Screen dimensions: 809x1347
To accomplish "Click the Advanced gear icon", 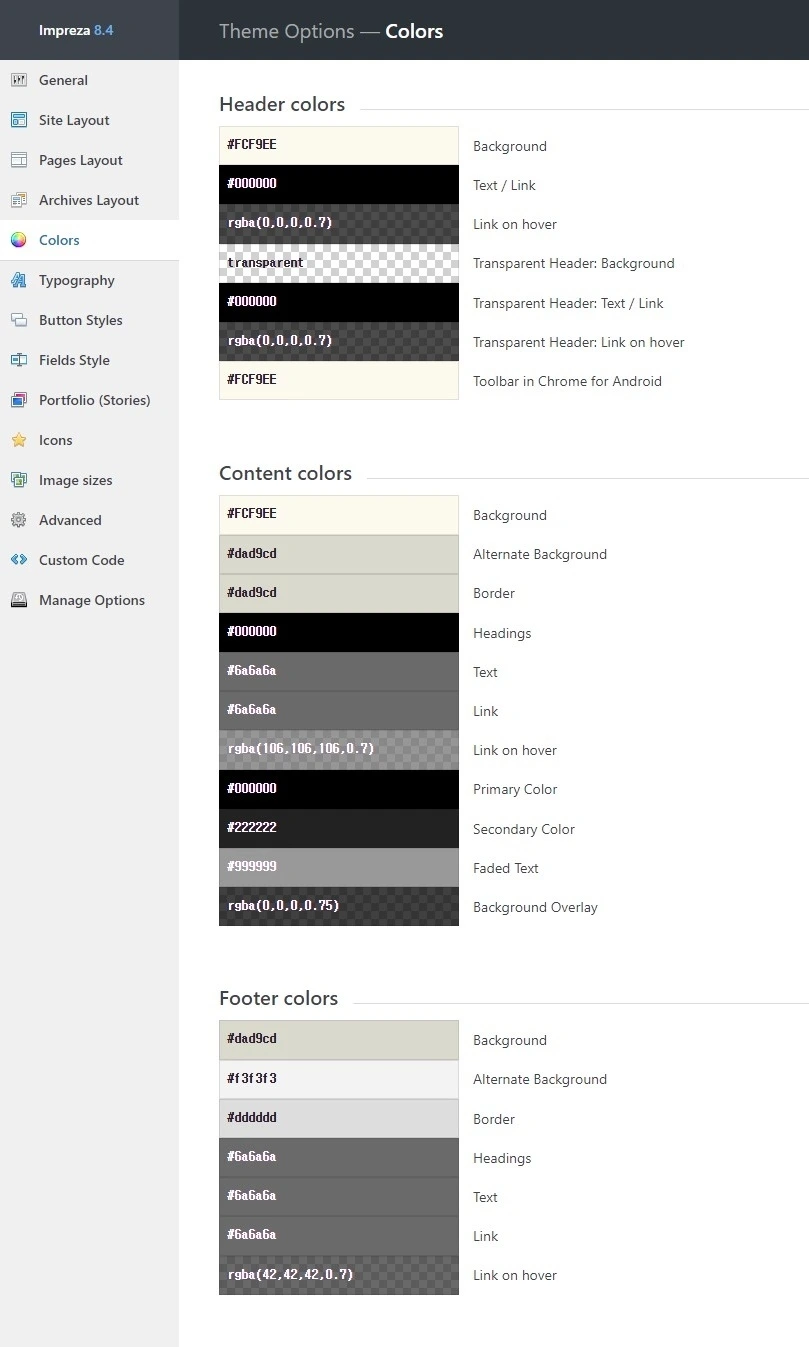I will (19, 520).
